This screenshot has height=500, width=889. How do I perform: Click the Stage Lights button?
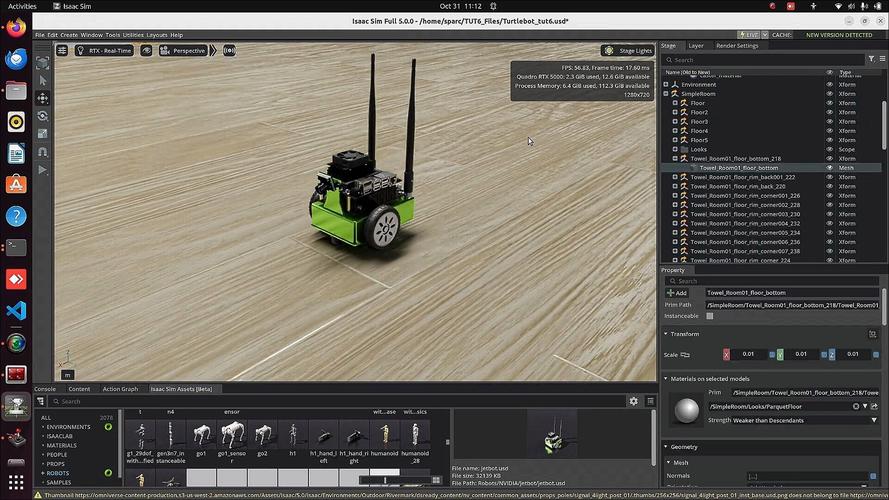628,50
